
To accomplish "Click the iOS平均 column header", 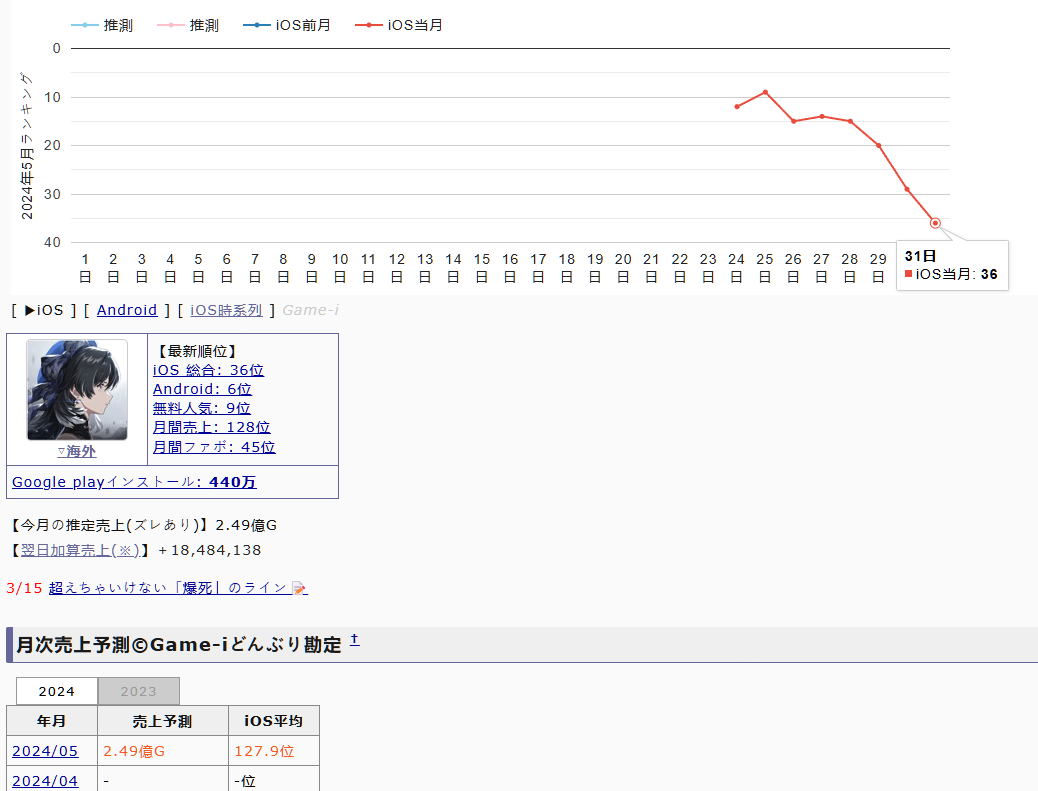I will pos(274,721).
